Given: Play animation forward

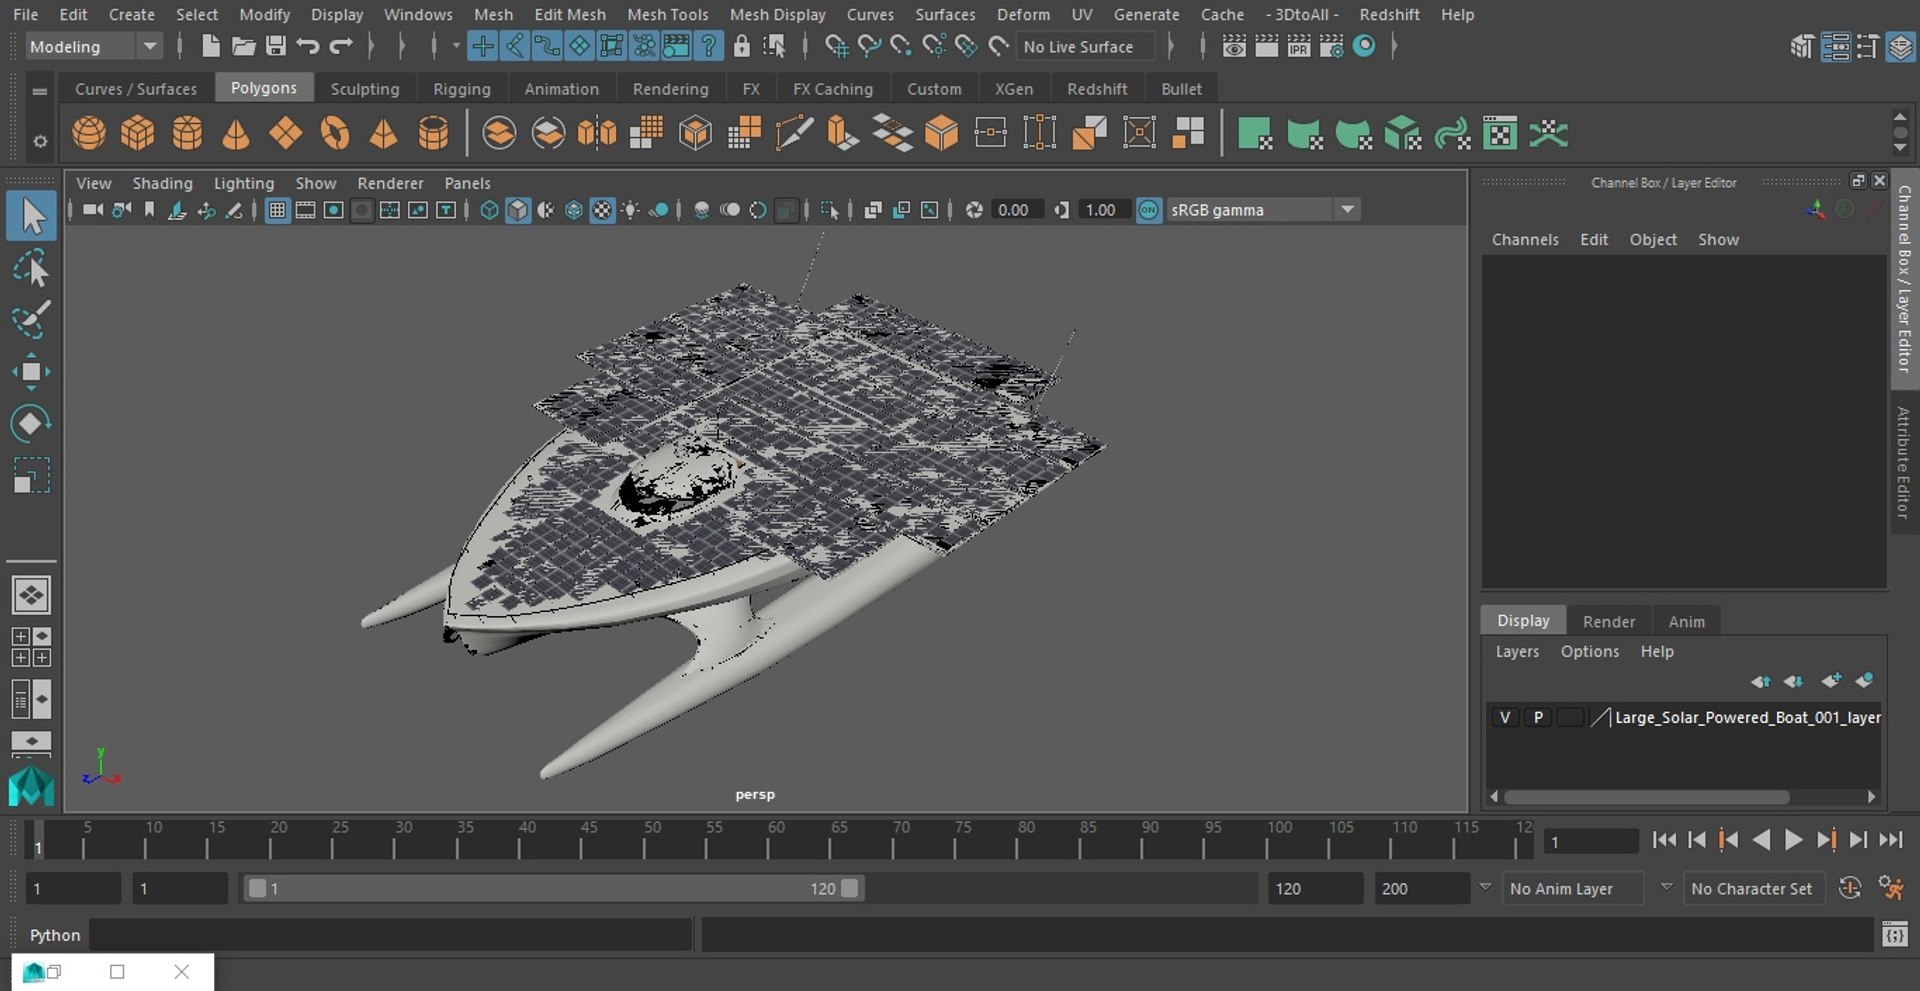Looking at the screenshot, I should (1793, 840).
